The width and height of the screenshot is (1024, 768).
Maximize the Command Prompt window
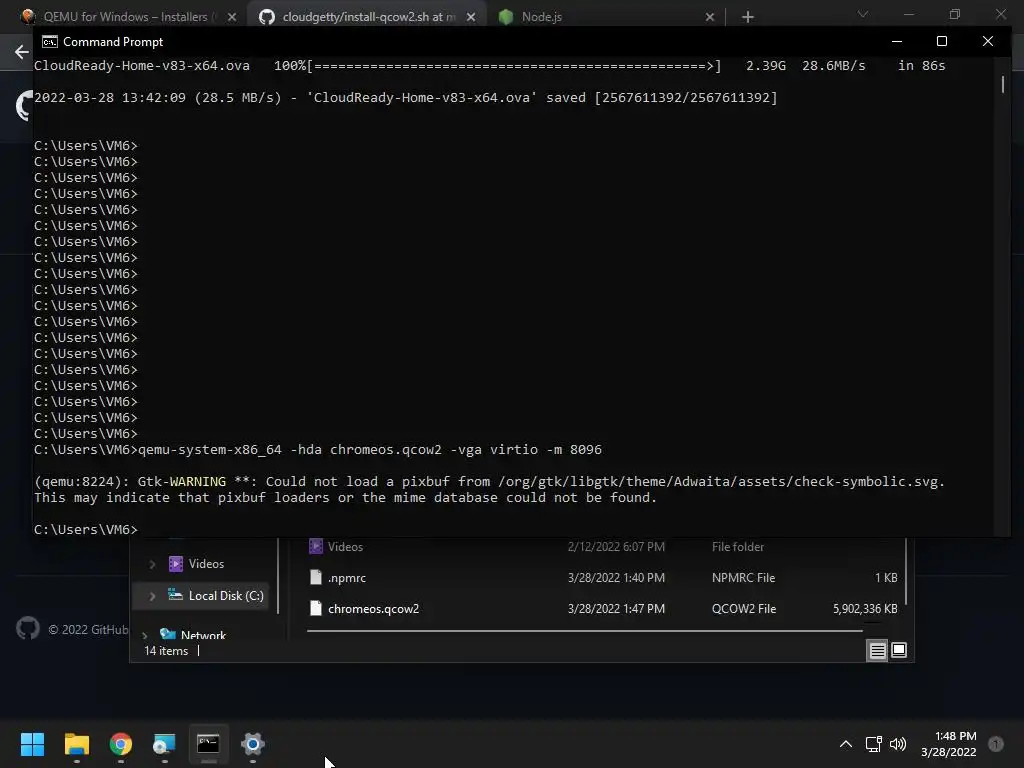click(x=942, y=41)
